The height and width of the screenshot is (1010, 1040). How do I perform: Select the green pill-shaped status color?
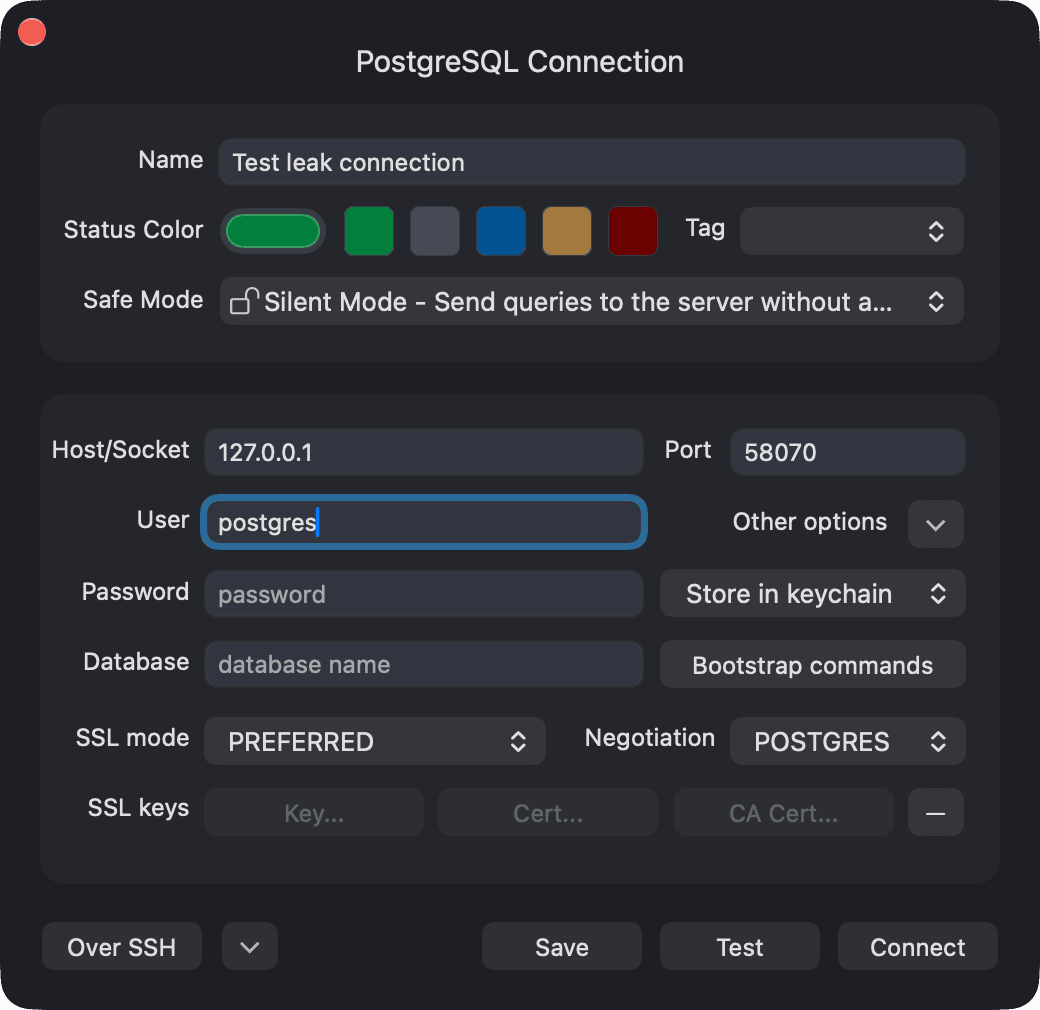pyautogui.click(x=273, y=231)
